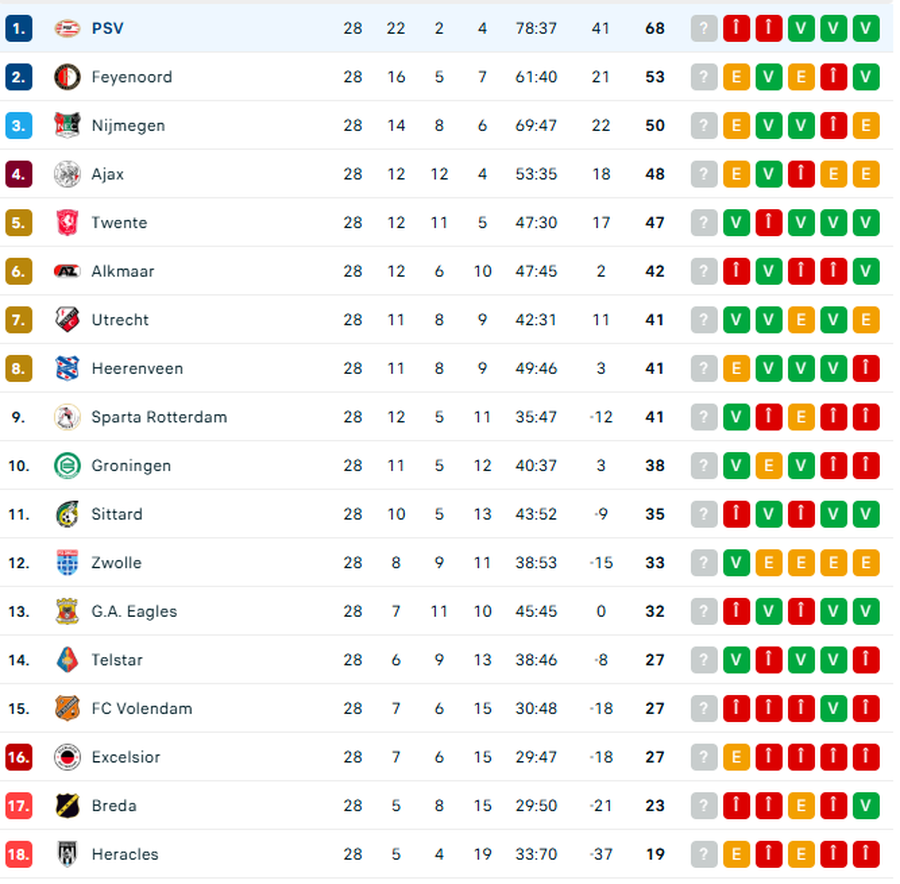The height and width of the screenshot is (884, 900).
Task: Click the Sparta Rotterdam team name
Action: click(x=159, y=417)
